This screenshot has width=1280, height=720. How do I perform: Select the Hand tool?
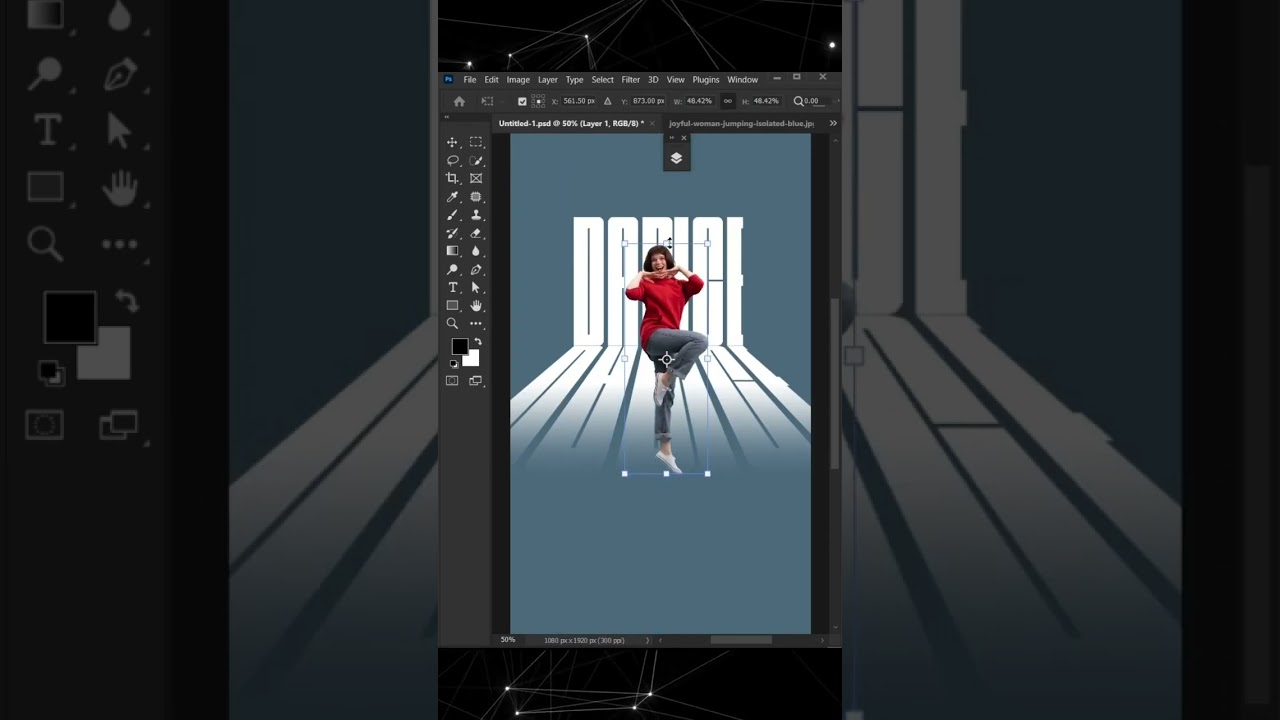pyautogui.click(x=476, y=305)
